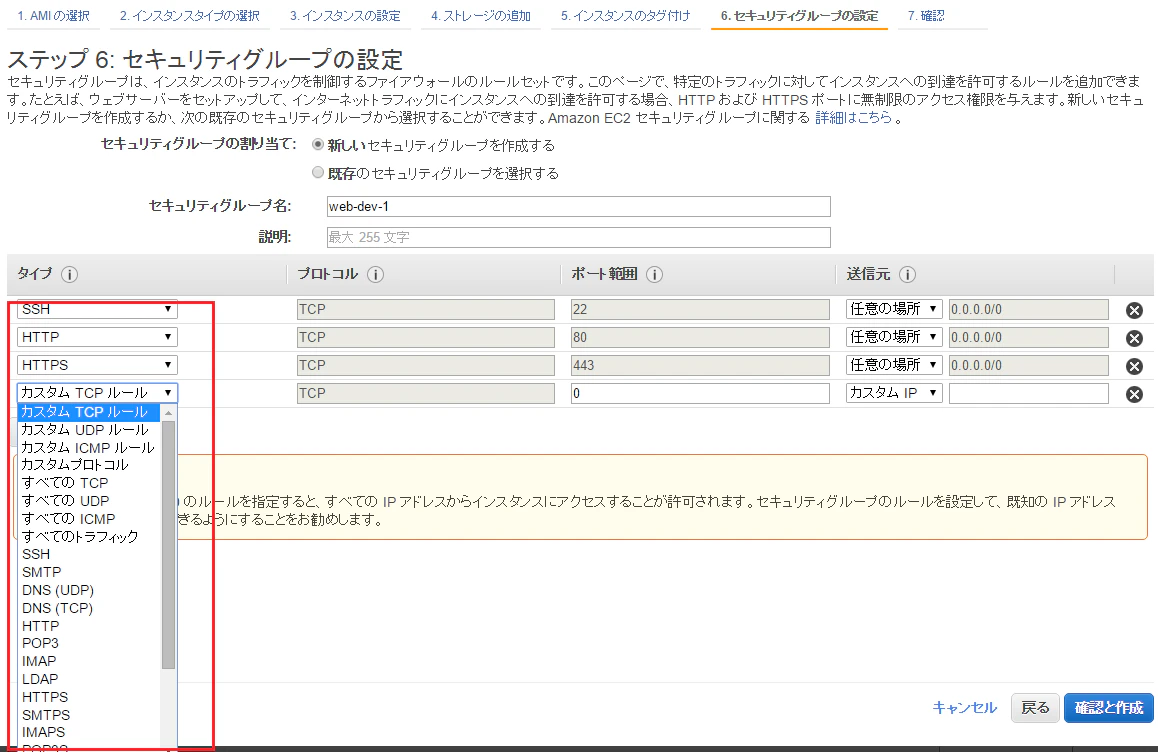The height and width of the screenshot is (752, 1158).
Task: Choose カスタム UDP ルール from list
Action: click(x=89, y=430)
